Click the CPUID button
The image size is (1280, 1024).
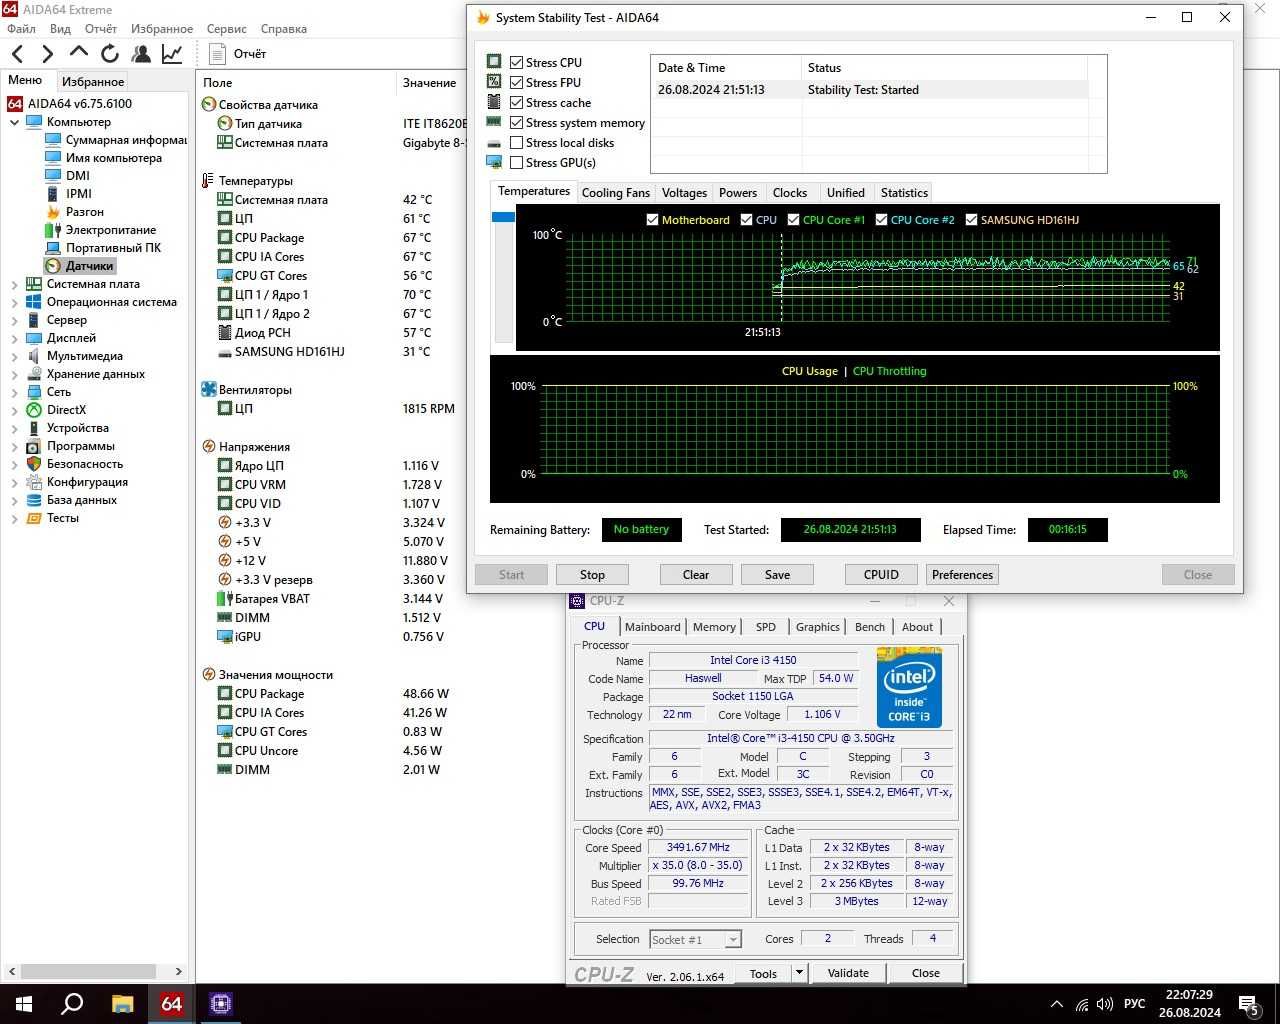(881, 575)
